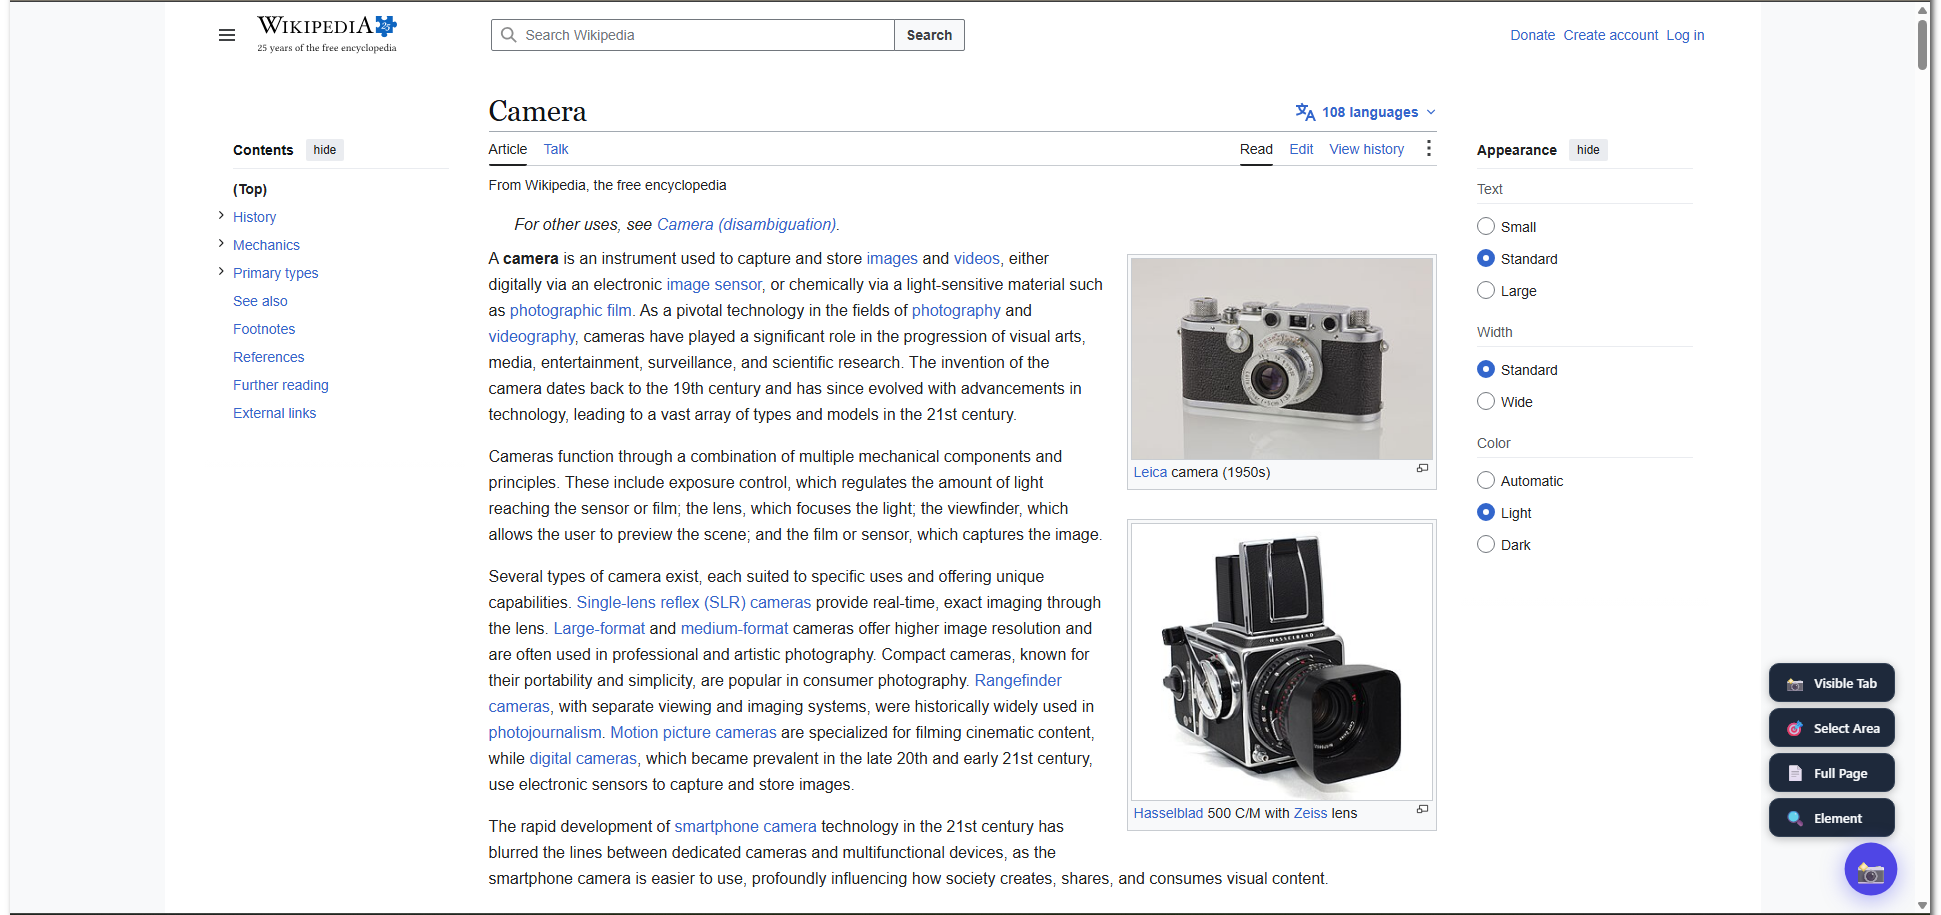Hide the Appearance panel
1941x915 pixels.
[1588, 150]
